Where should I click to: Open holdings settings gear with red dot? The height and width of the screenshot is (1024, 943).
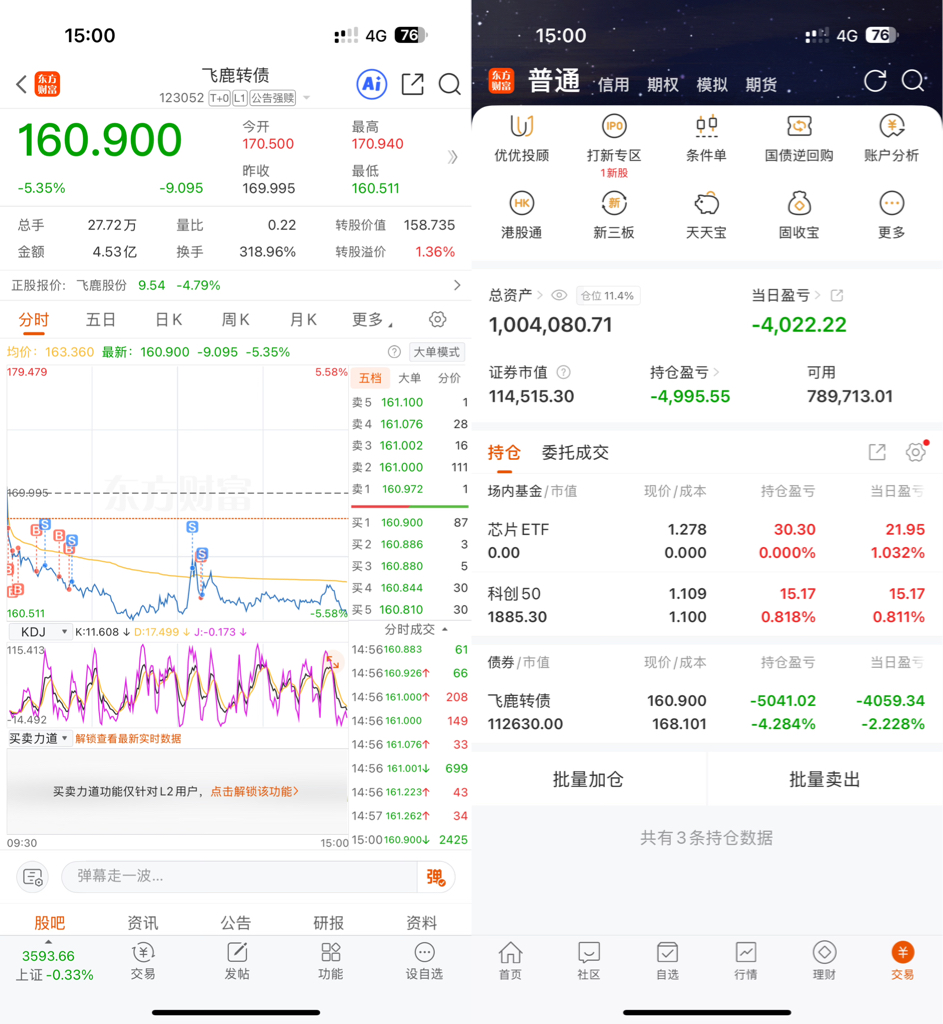coord(916,451)
